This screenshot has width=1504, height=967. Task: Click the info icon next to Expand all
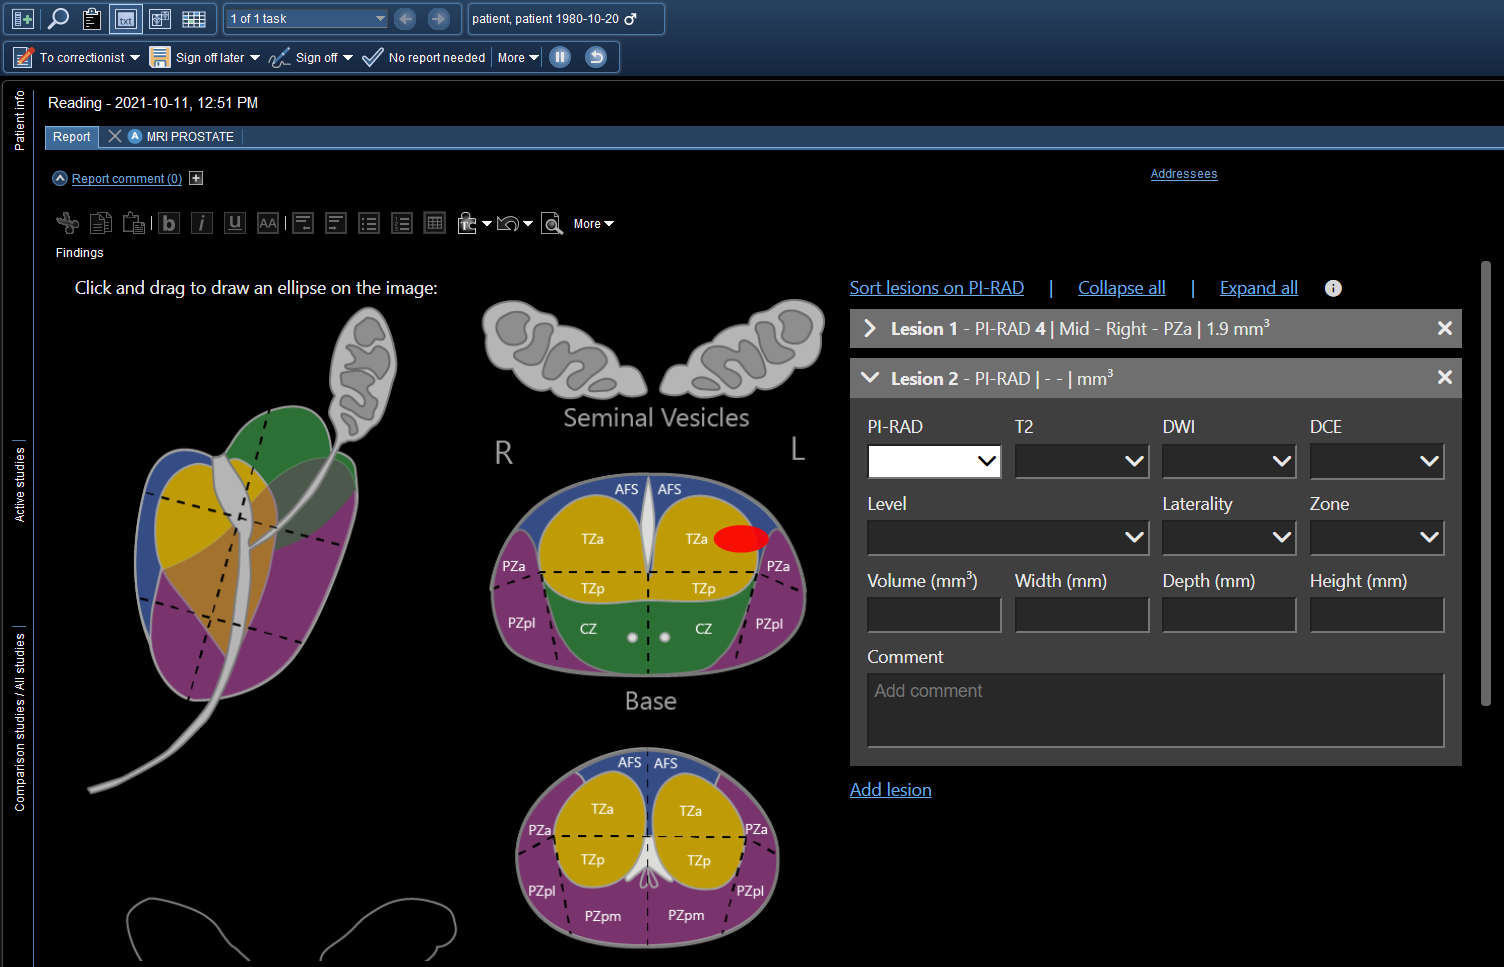click(1333, 288)
